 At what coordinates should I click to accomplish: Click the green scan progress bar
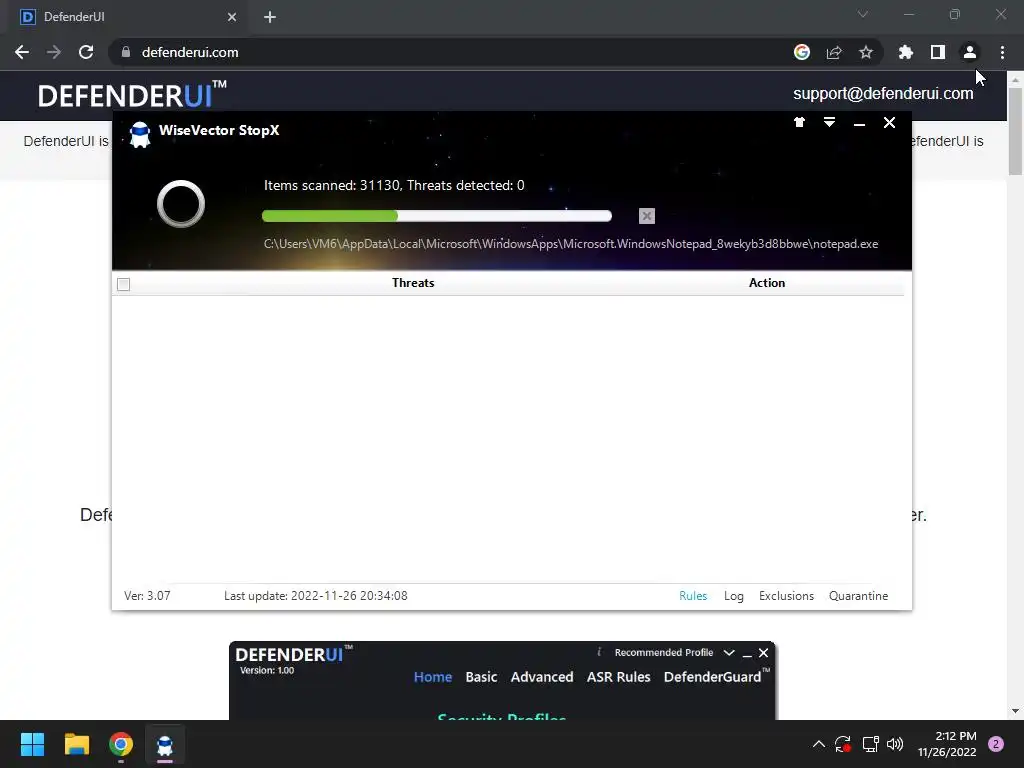click(436, 216)
